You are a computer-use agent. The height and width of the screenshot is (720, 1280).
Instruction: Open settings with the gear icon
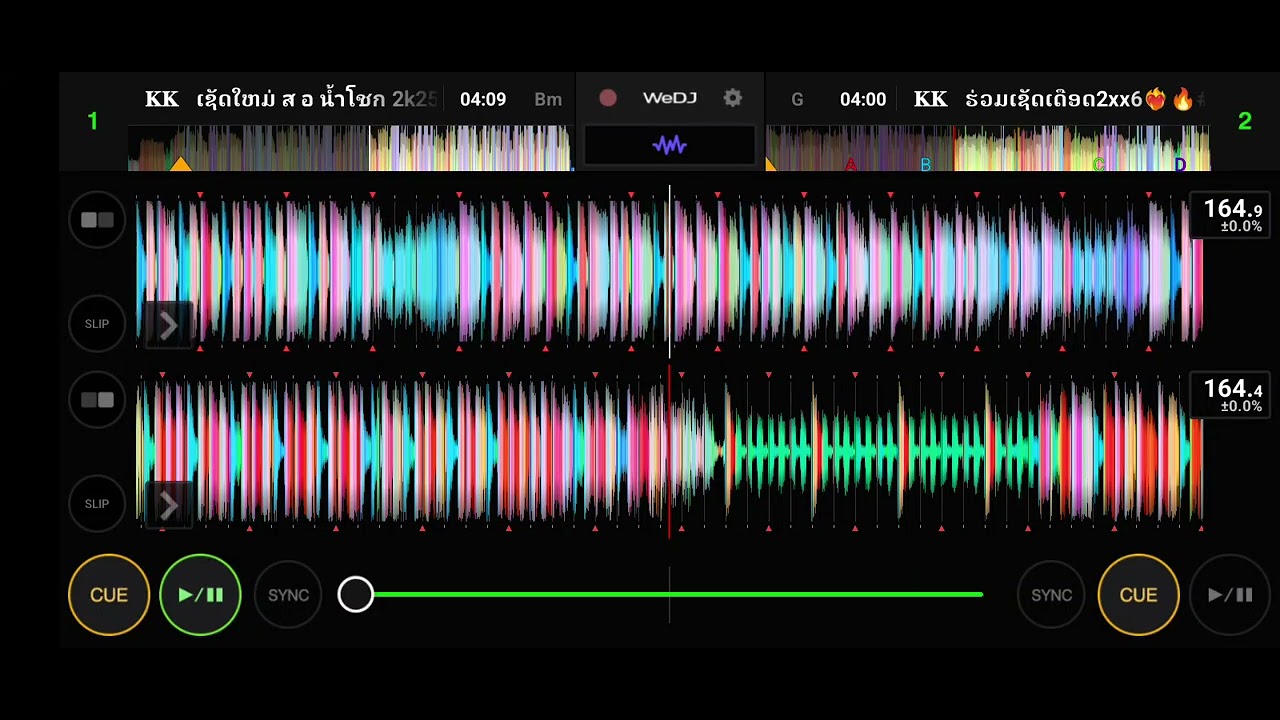733,98
